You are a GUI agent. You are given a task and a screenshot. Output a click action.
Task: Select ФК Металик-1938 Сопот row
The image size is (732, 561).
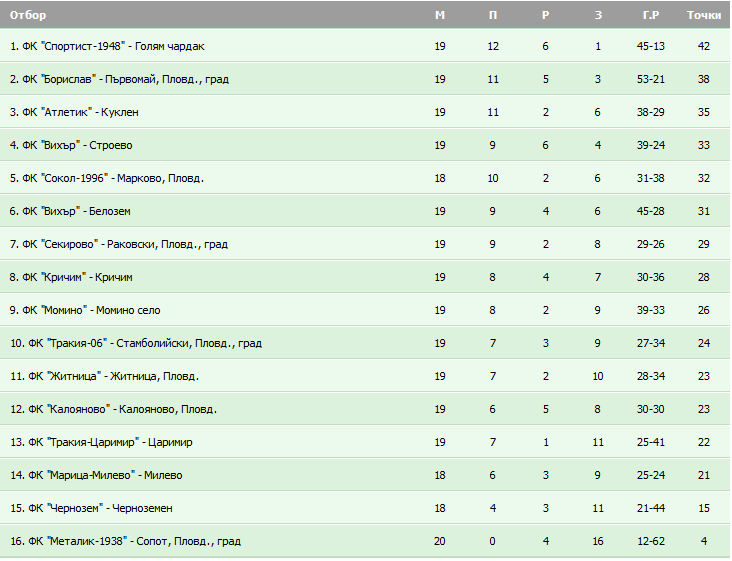pyautogui.click(x=365, y=541)
